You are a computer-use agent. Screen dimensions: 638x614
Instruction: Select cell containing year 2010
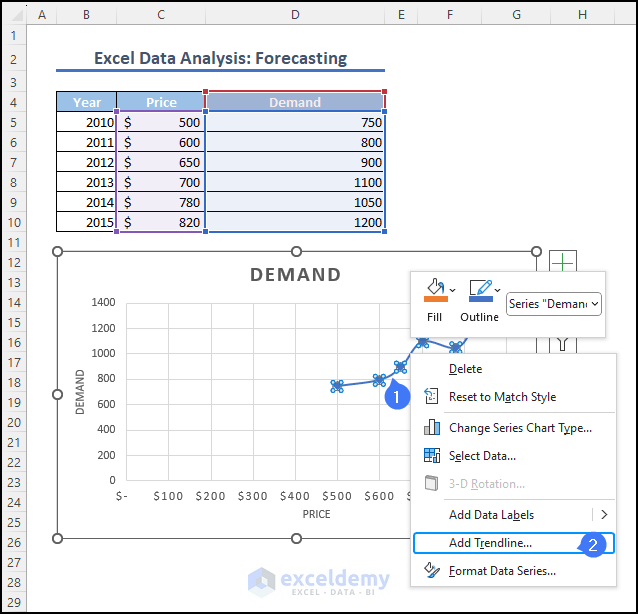pos(87,122)
